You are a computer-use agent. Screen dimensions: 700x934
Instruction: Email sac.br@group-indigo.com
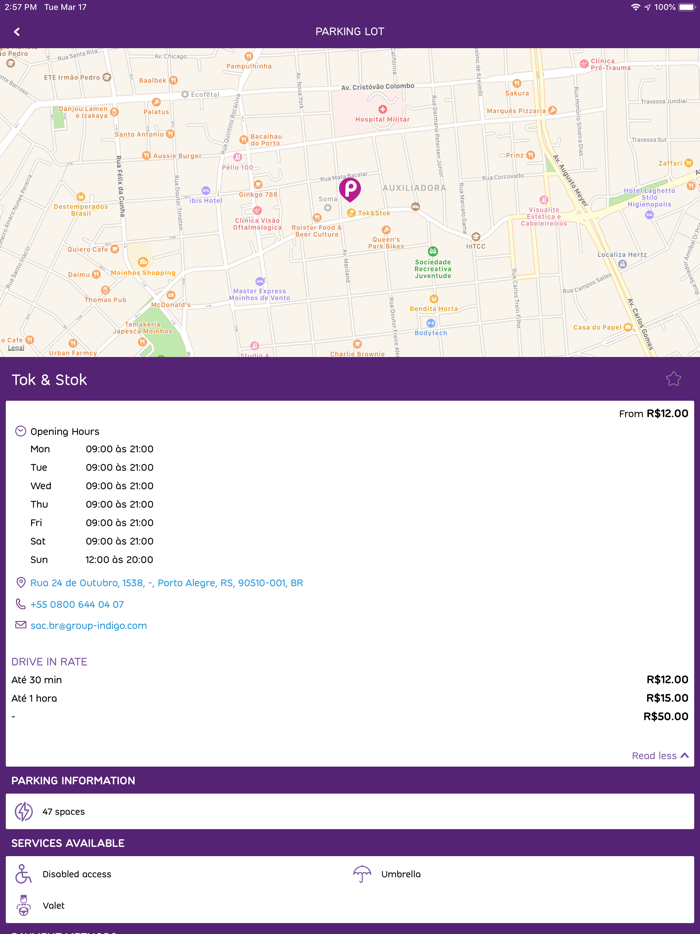point(88,625)
